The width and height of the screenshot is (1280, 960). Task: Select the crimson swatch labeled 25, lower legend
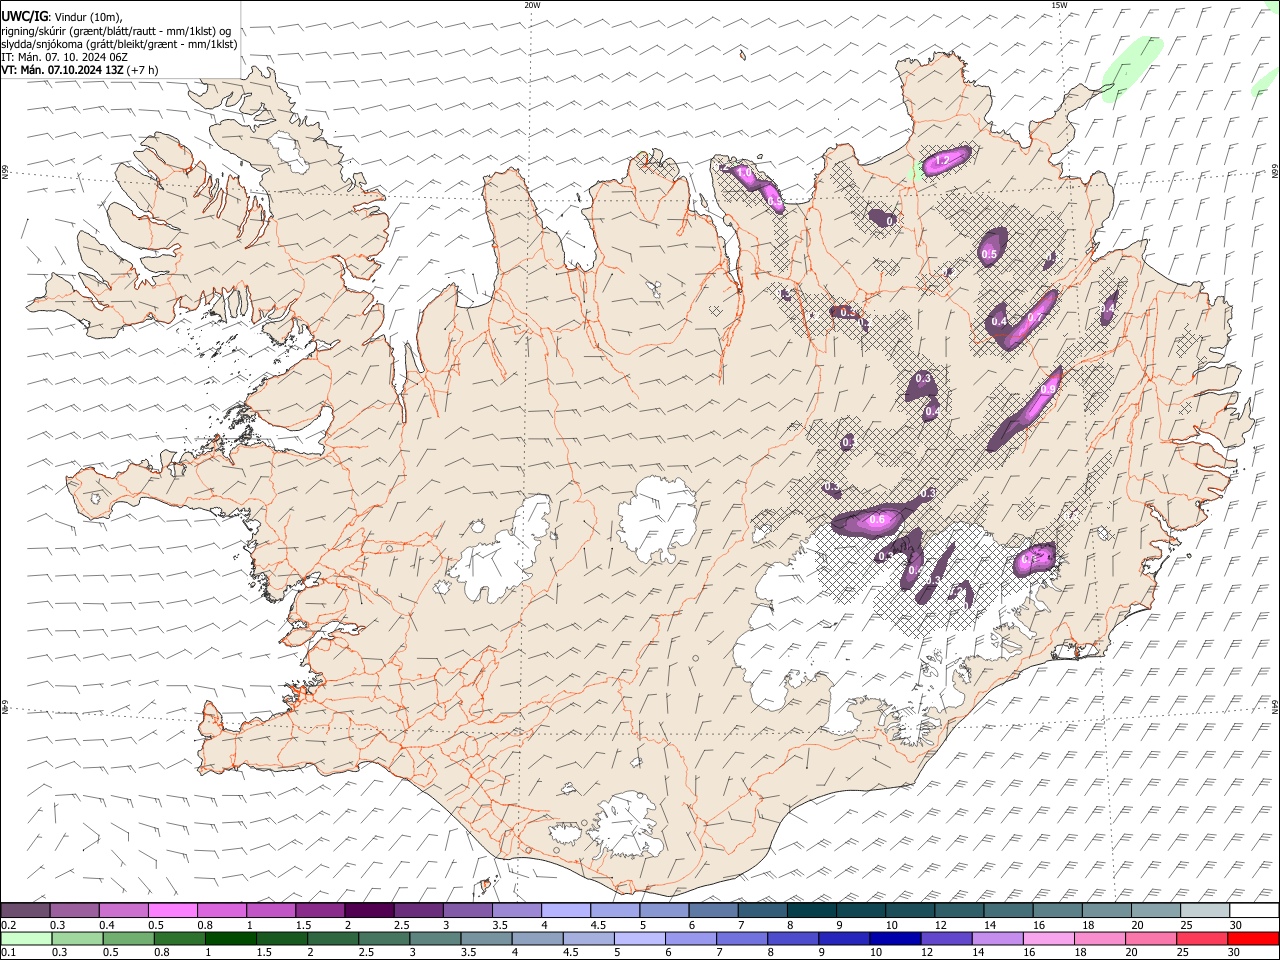coord(1201,938)
